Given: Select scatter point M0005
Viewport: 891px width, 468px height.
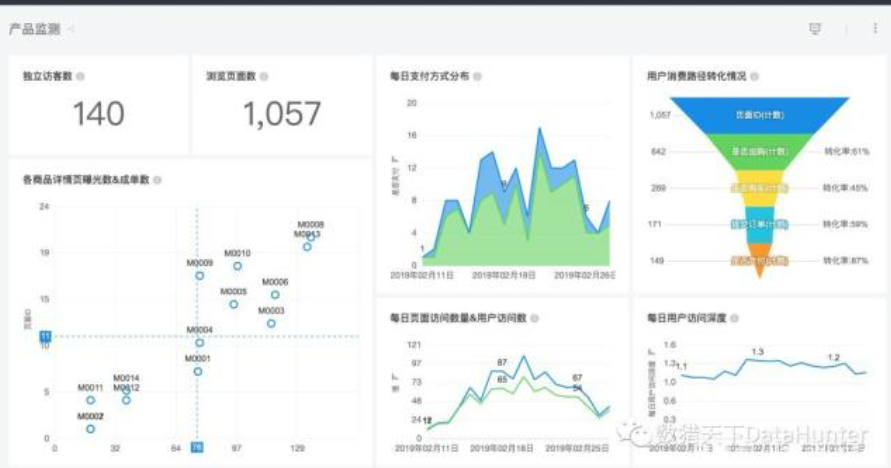Looking at the screenshot, I should click(234, 304).
